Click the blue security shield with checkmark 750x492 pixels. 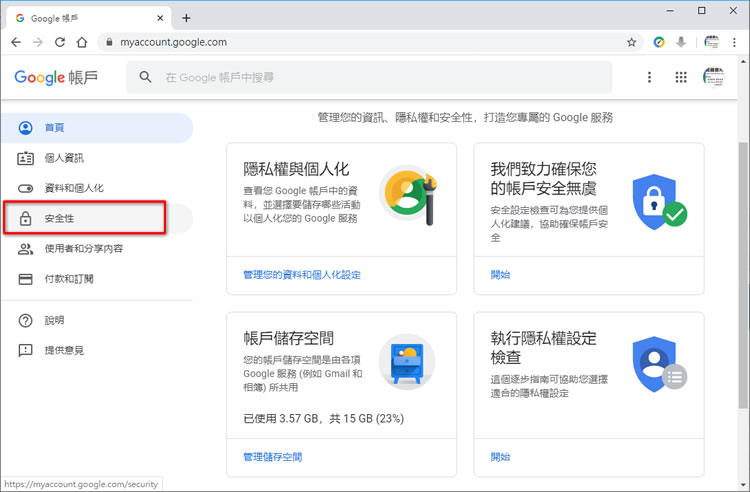tap(659, 202)
